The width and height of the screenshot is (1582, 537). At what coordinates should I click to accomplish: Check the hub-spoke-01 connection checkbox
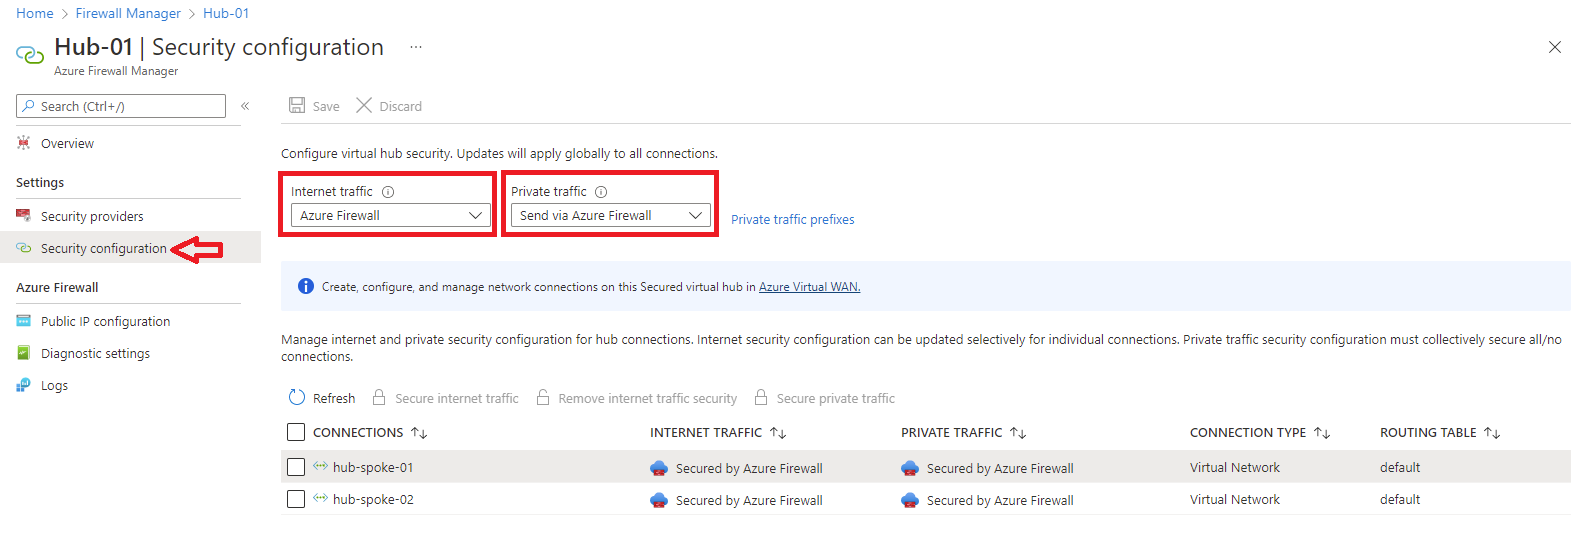click(296, 467)
